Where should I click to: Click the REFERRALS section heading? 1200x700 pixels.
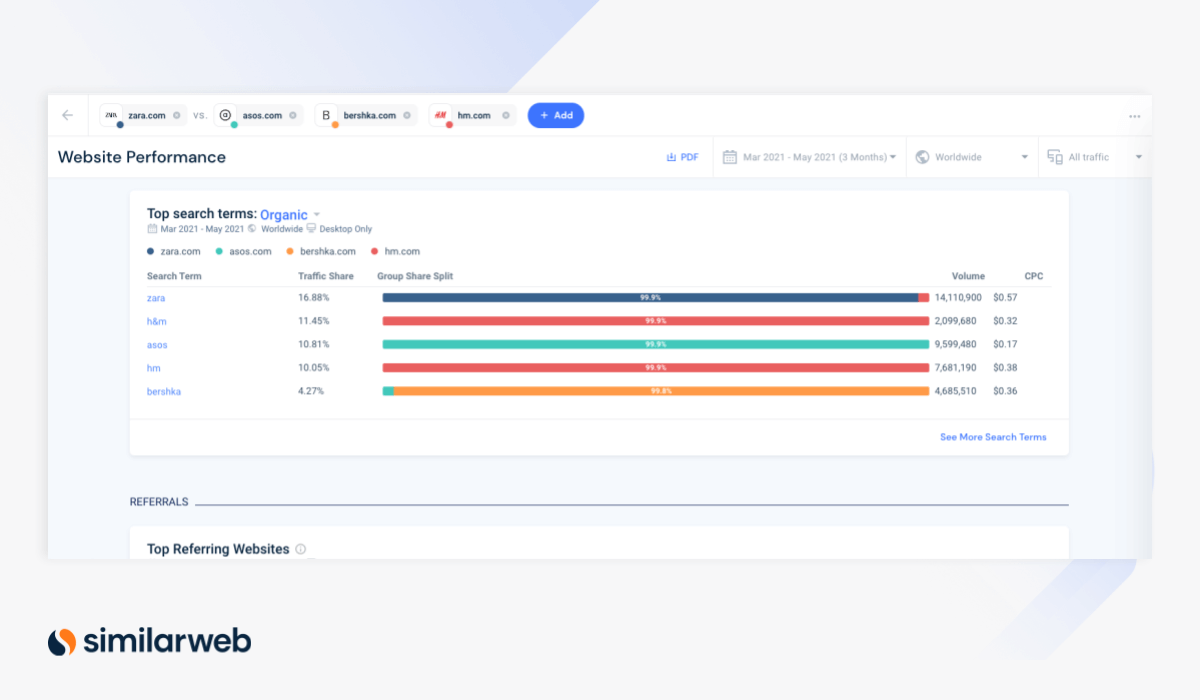click(159, 502)
